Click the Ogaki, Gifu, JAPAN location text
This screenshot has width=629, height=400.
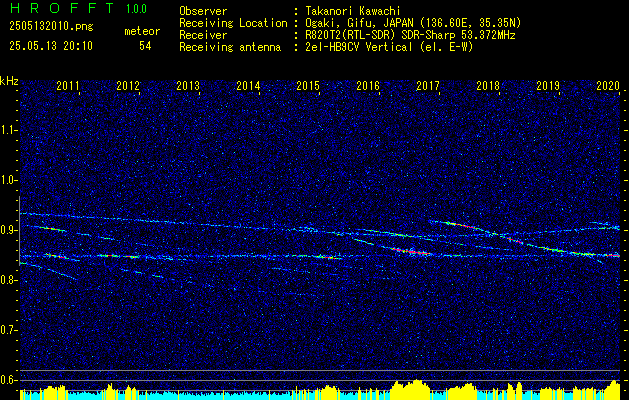[x=414, y=23]
